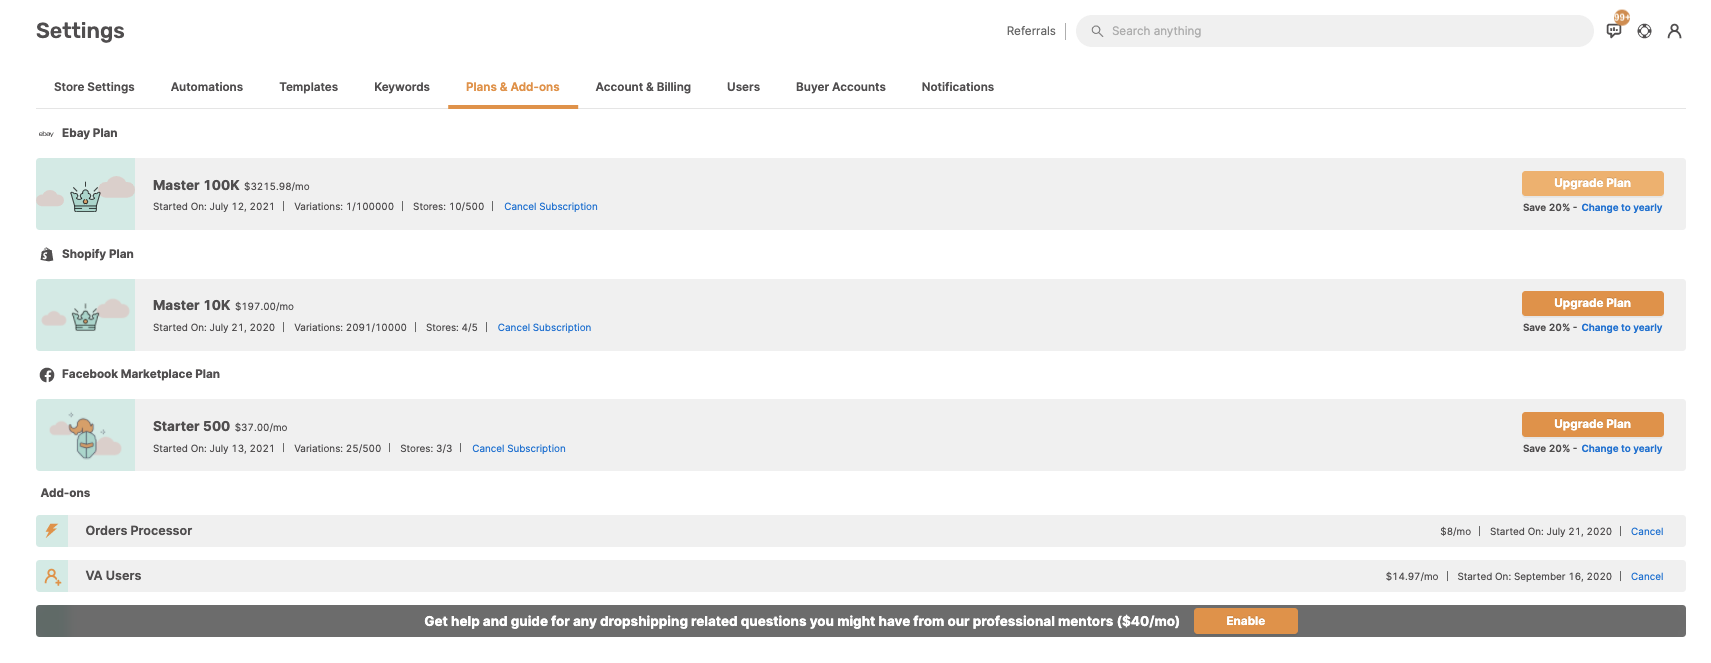Image resolution: width=1711 pixels, height=663 pixels.
Task: Click the VA Users person-plus icon
Action: click(x=52, y=576)
